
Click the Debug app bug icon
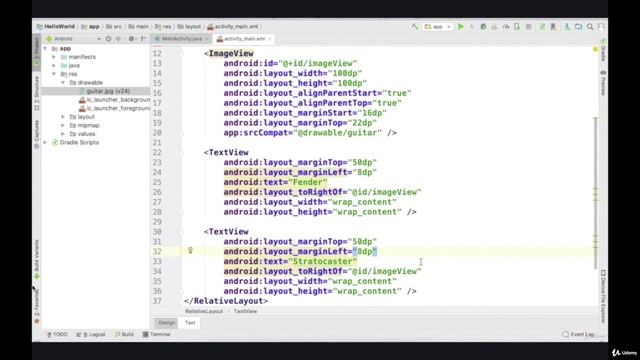[483, 27]
